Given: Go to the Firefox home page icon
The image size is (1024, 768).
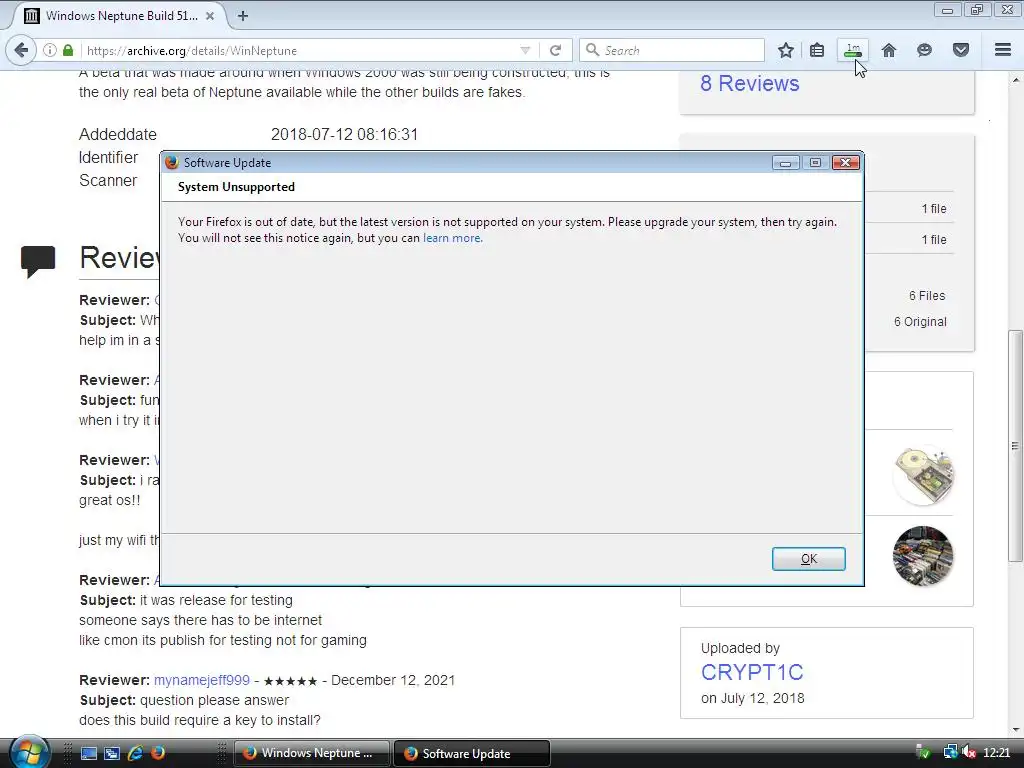Looking at the screenshot, I should point(889,50).
